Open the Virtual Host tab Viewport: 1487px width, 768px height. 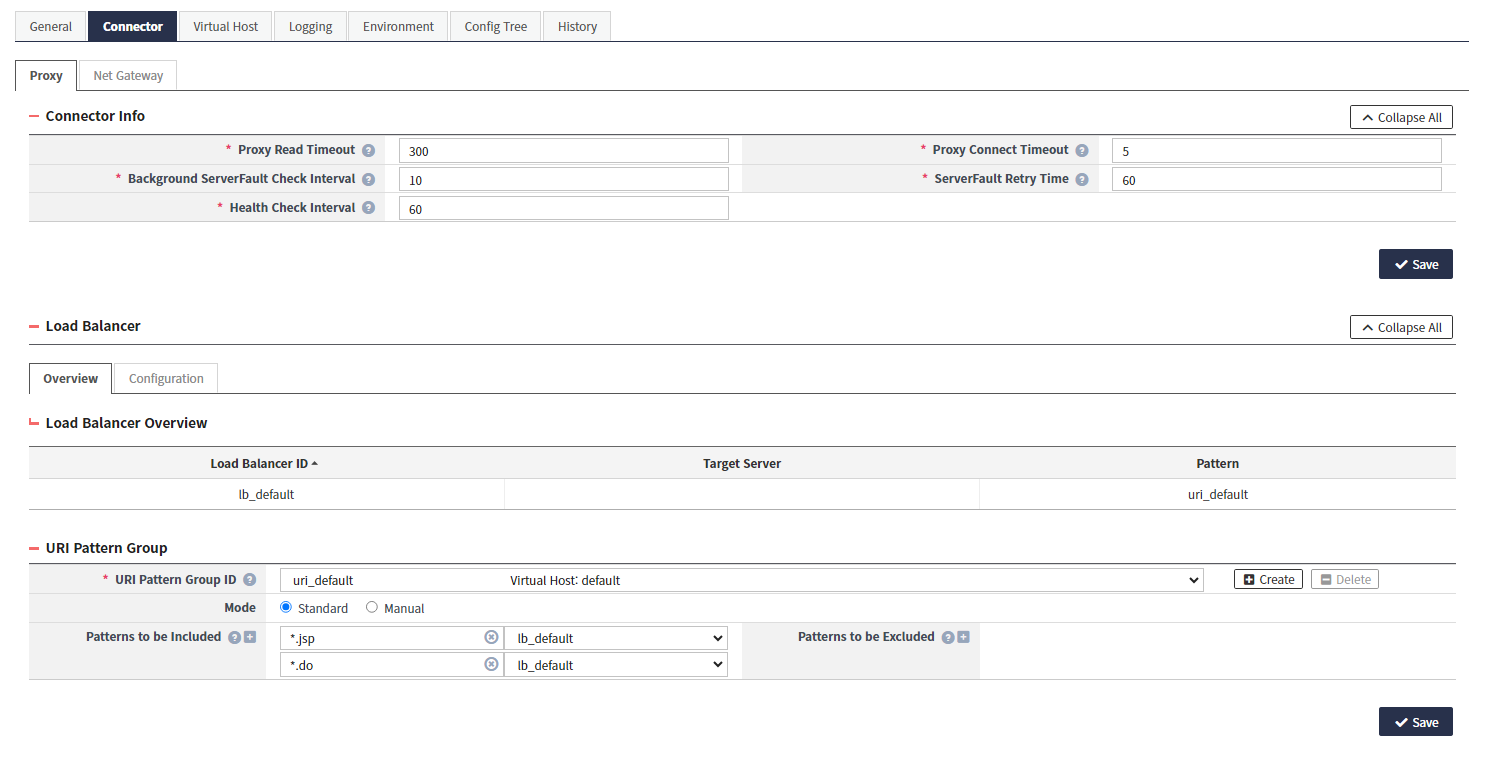[x=224, y=25]
